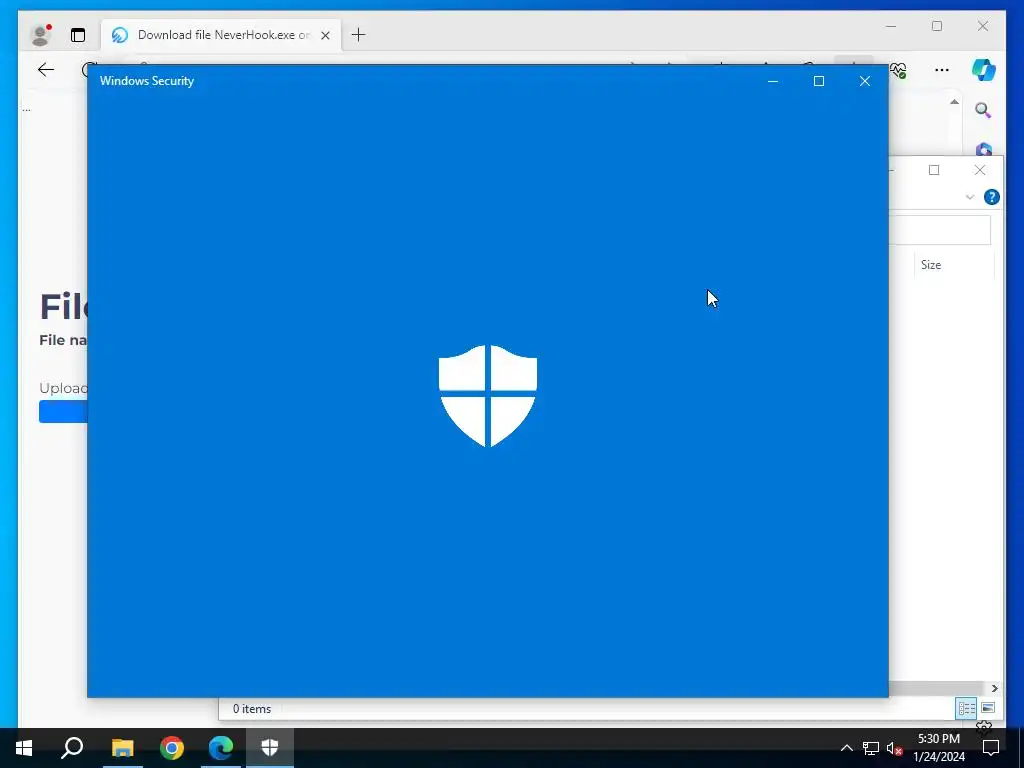Open the muted volume tray icon
The width and height of the screenshot is (1024, 768).
tap(895, 748)
